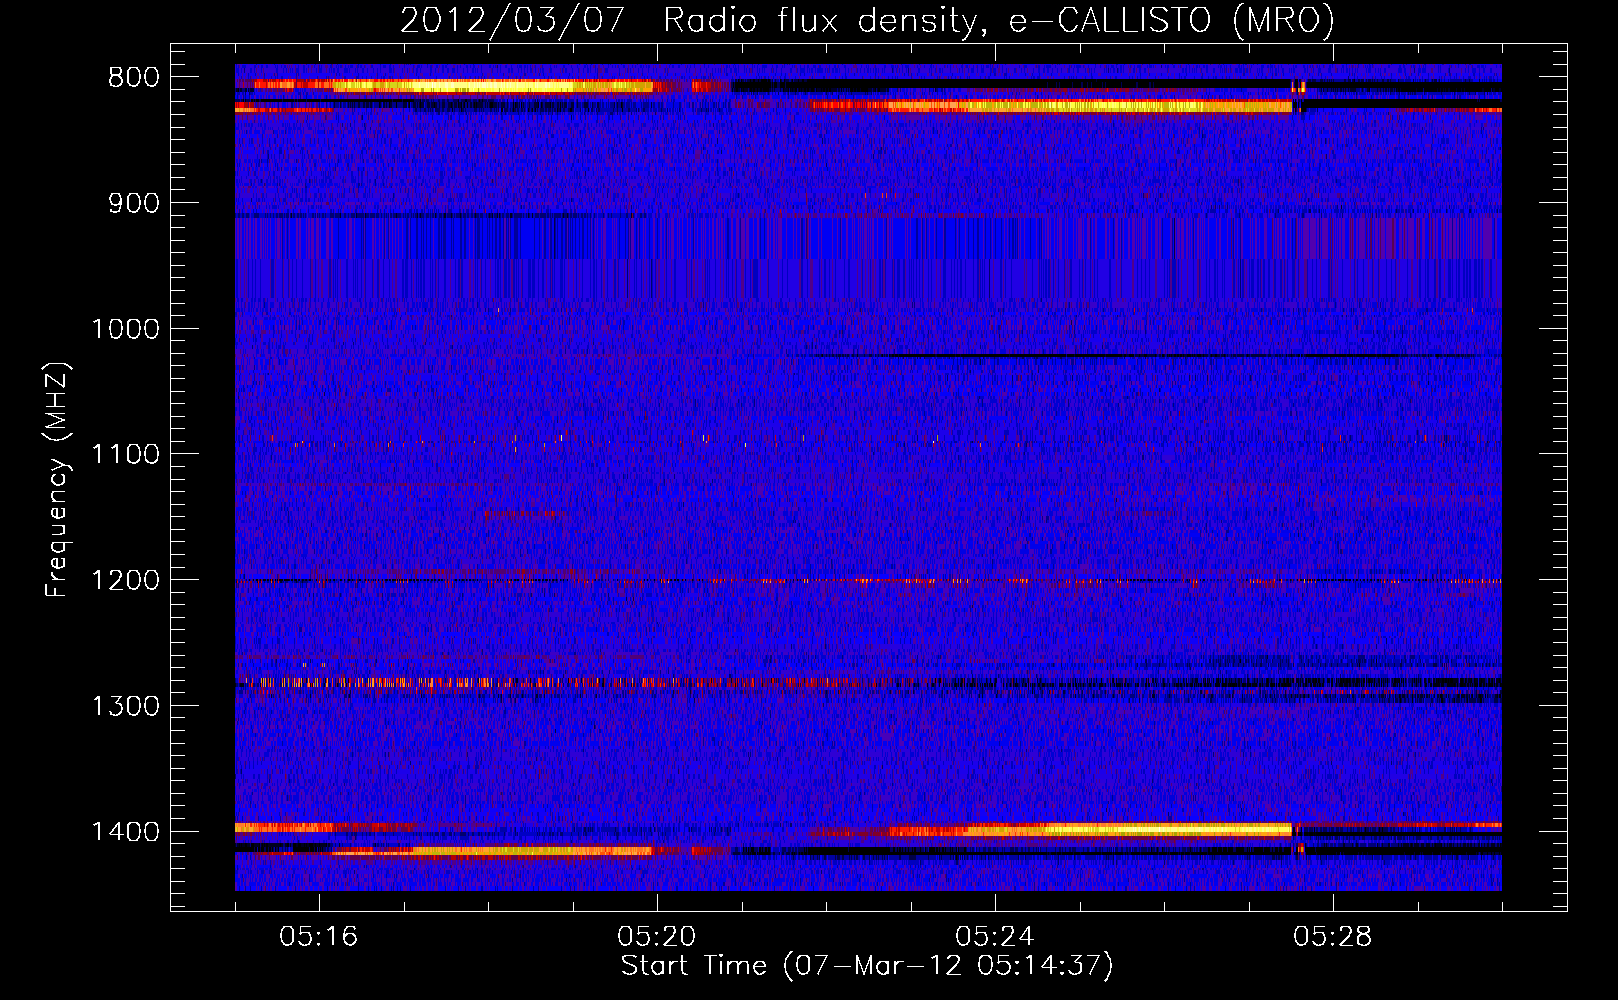Click the 1200 frequency tick label
Image resolution: width=1618 pixels, height=1000 pixels.
(x=125, y=581)
